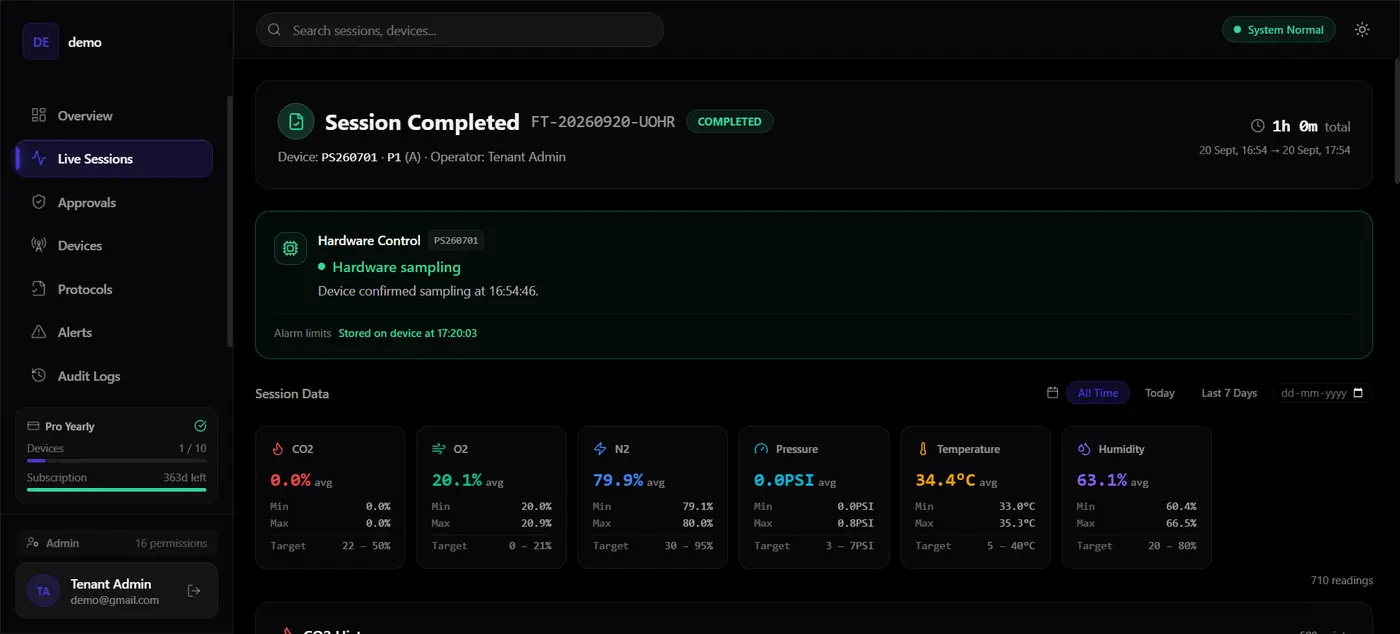The image size is (1400, 634).
Task: Click the DE tenant logo badge
Action: click(41, 42)
